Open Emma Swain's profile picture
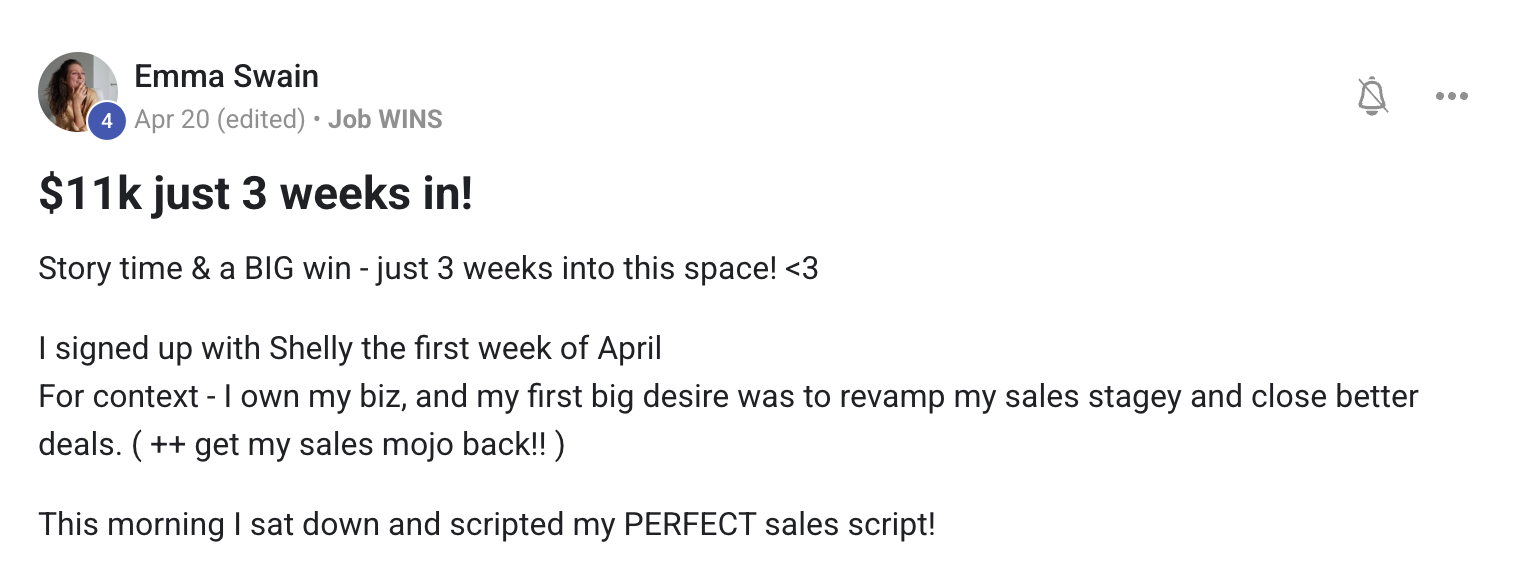Image resolution: width=1522 pixels, height=568 pixels. (78, 92)
